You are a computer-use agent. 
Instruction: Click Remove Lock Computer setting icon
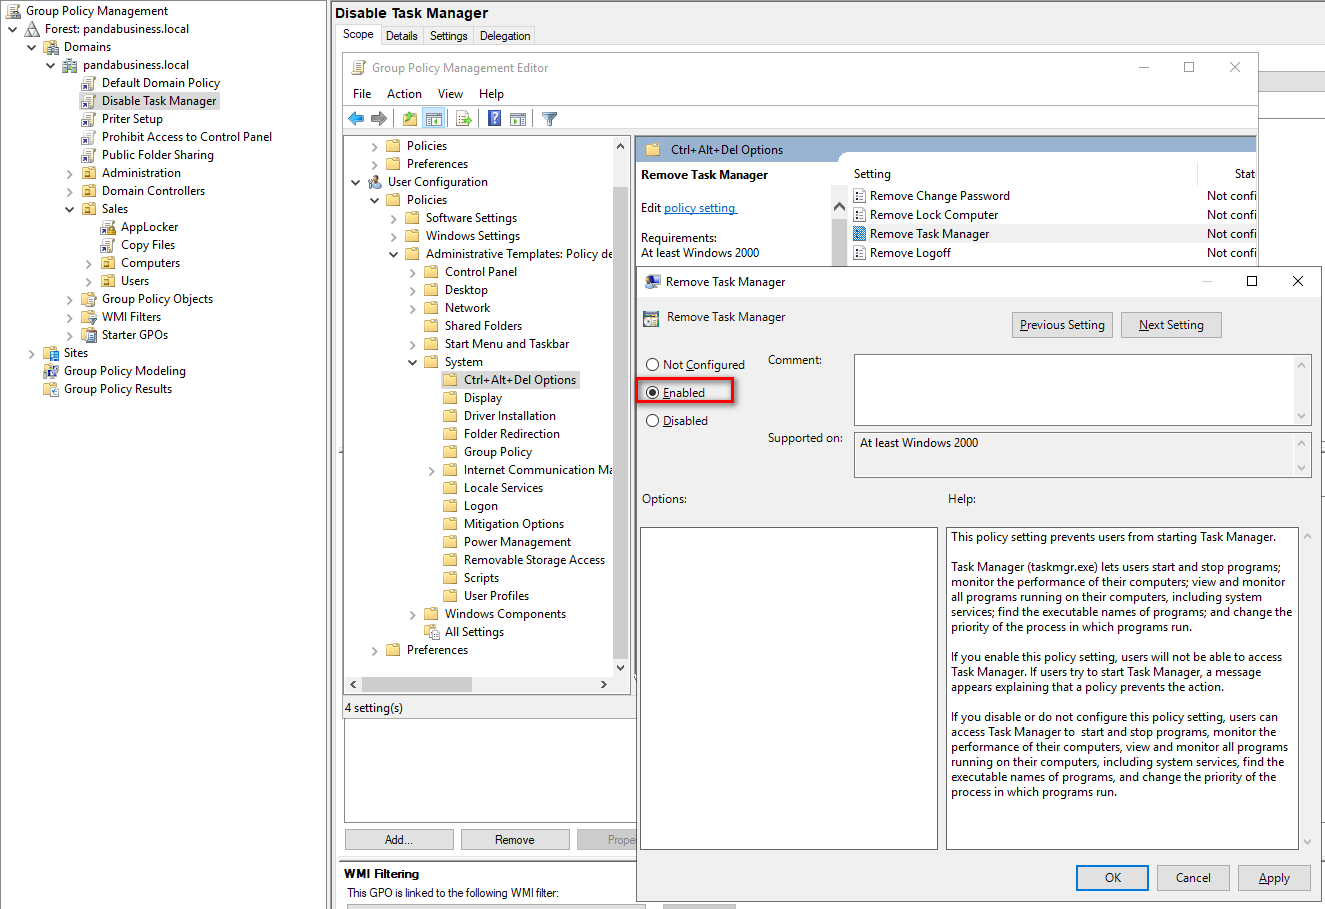(860, 215)
